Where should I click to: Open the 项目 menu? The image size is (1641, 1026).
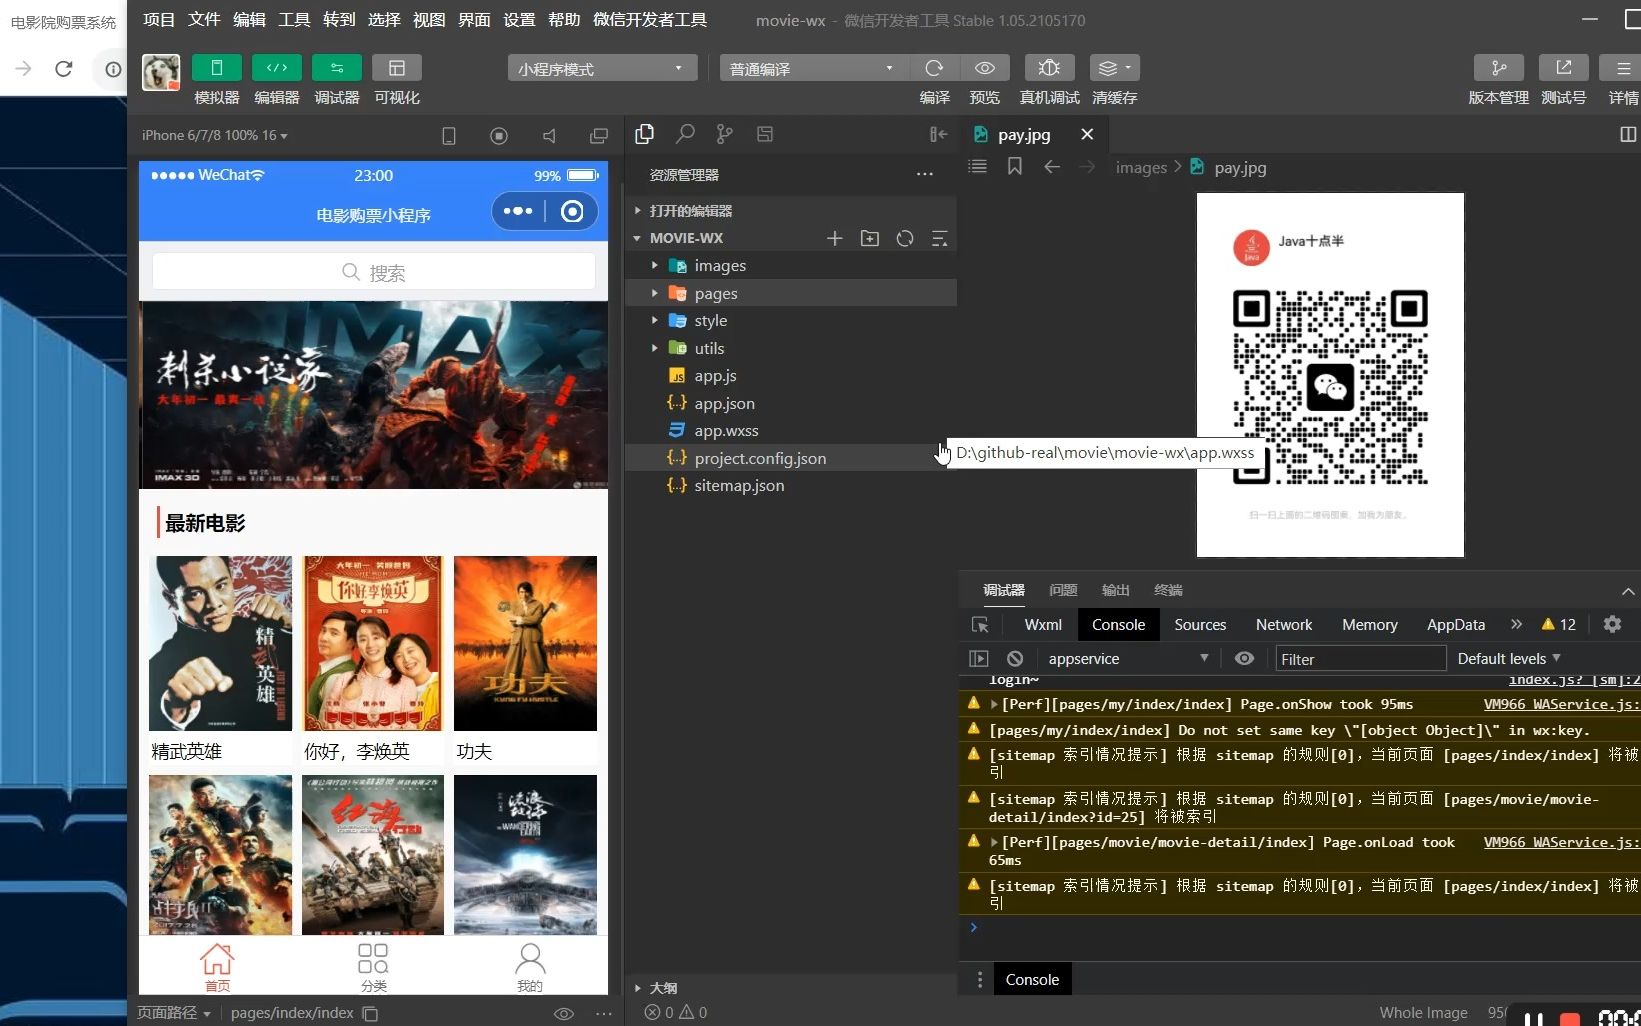point(159,19)
